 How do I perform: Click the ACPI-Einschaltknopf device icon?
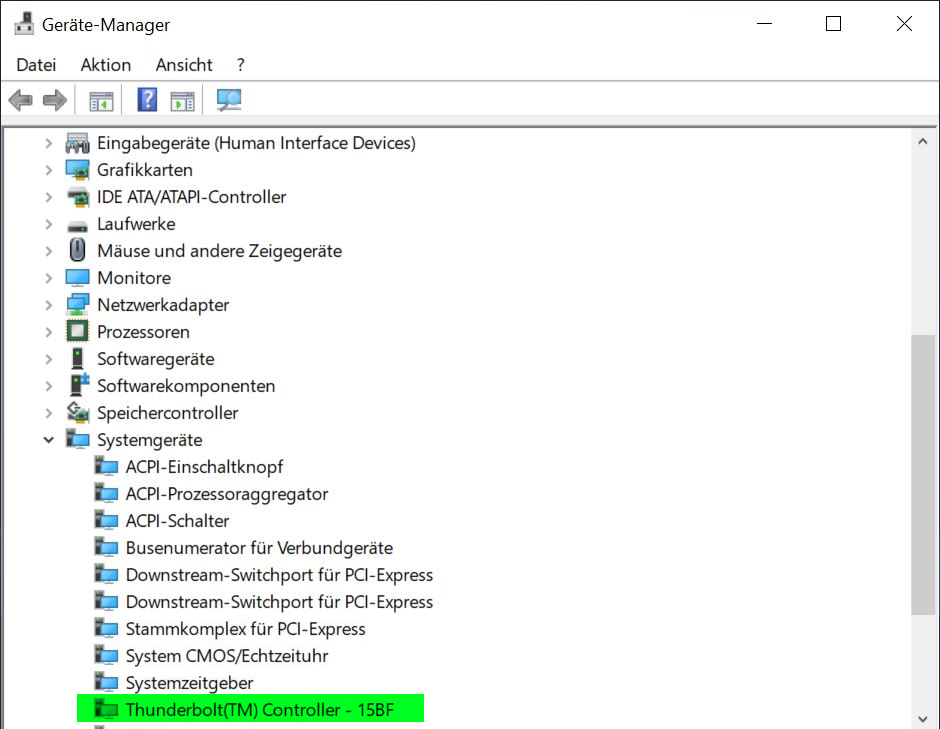[x=106, y=466]
